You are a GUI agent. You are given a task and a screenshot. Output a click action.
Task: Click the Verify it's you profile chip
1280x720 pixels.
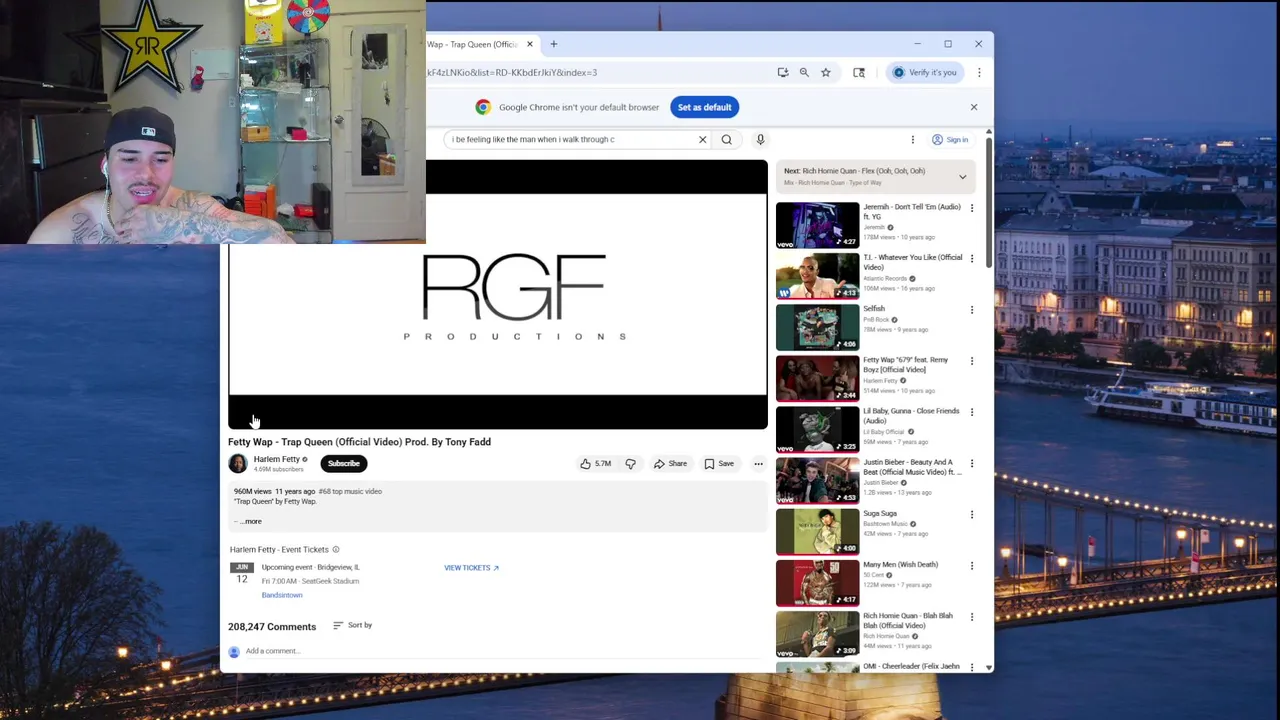[925, 72]
